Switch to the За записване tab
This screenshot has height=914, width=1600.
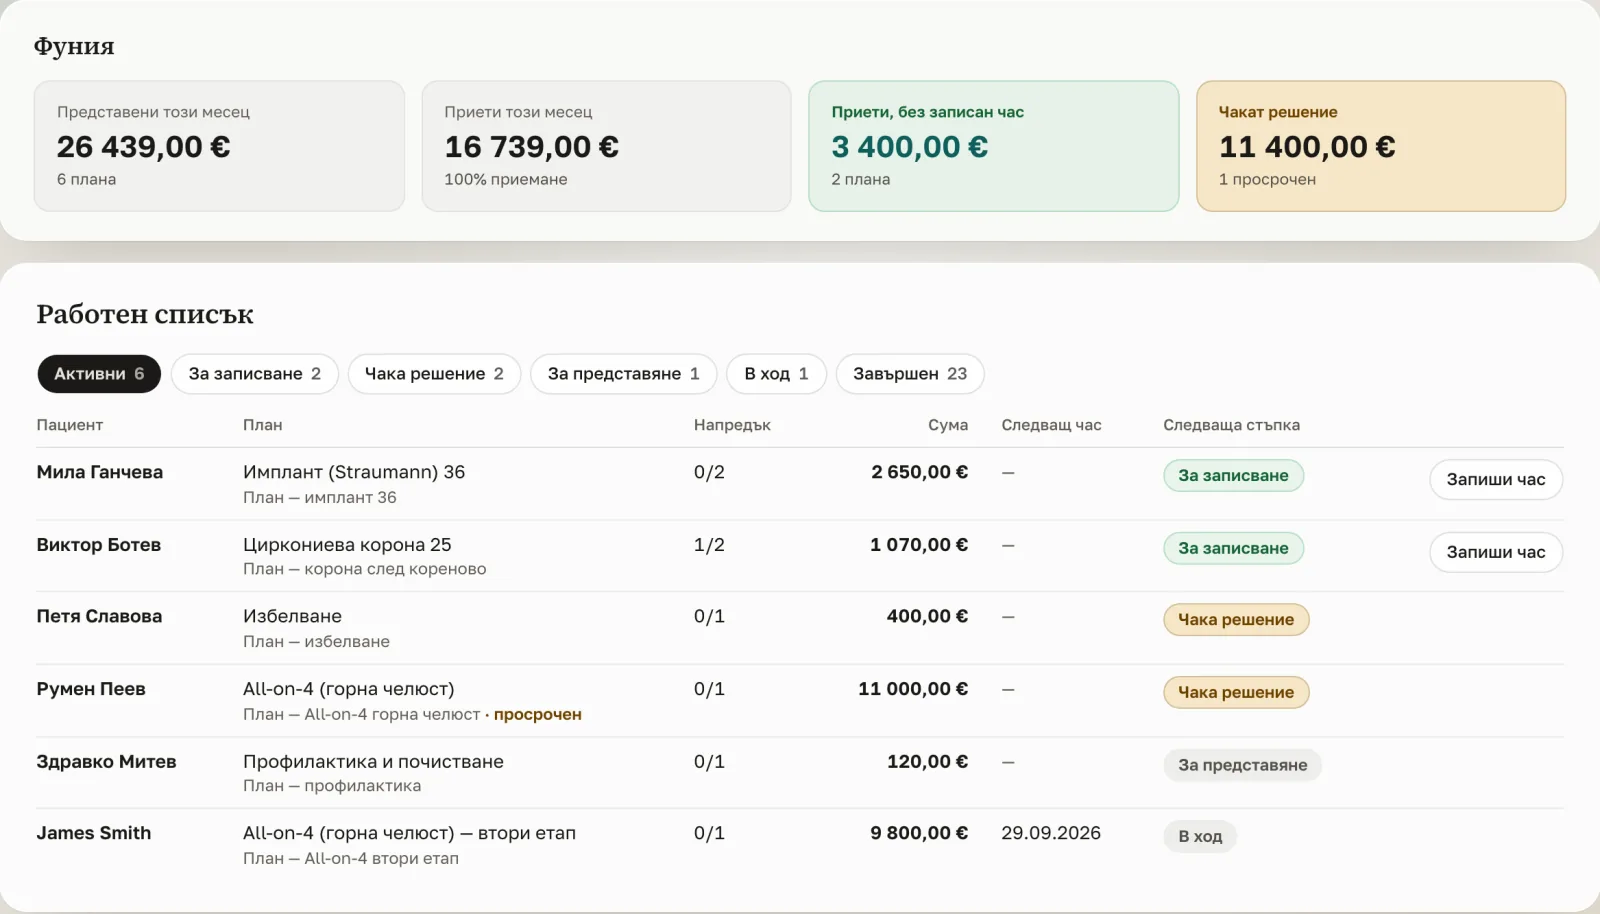(255, 374)
